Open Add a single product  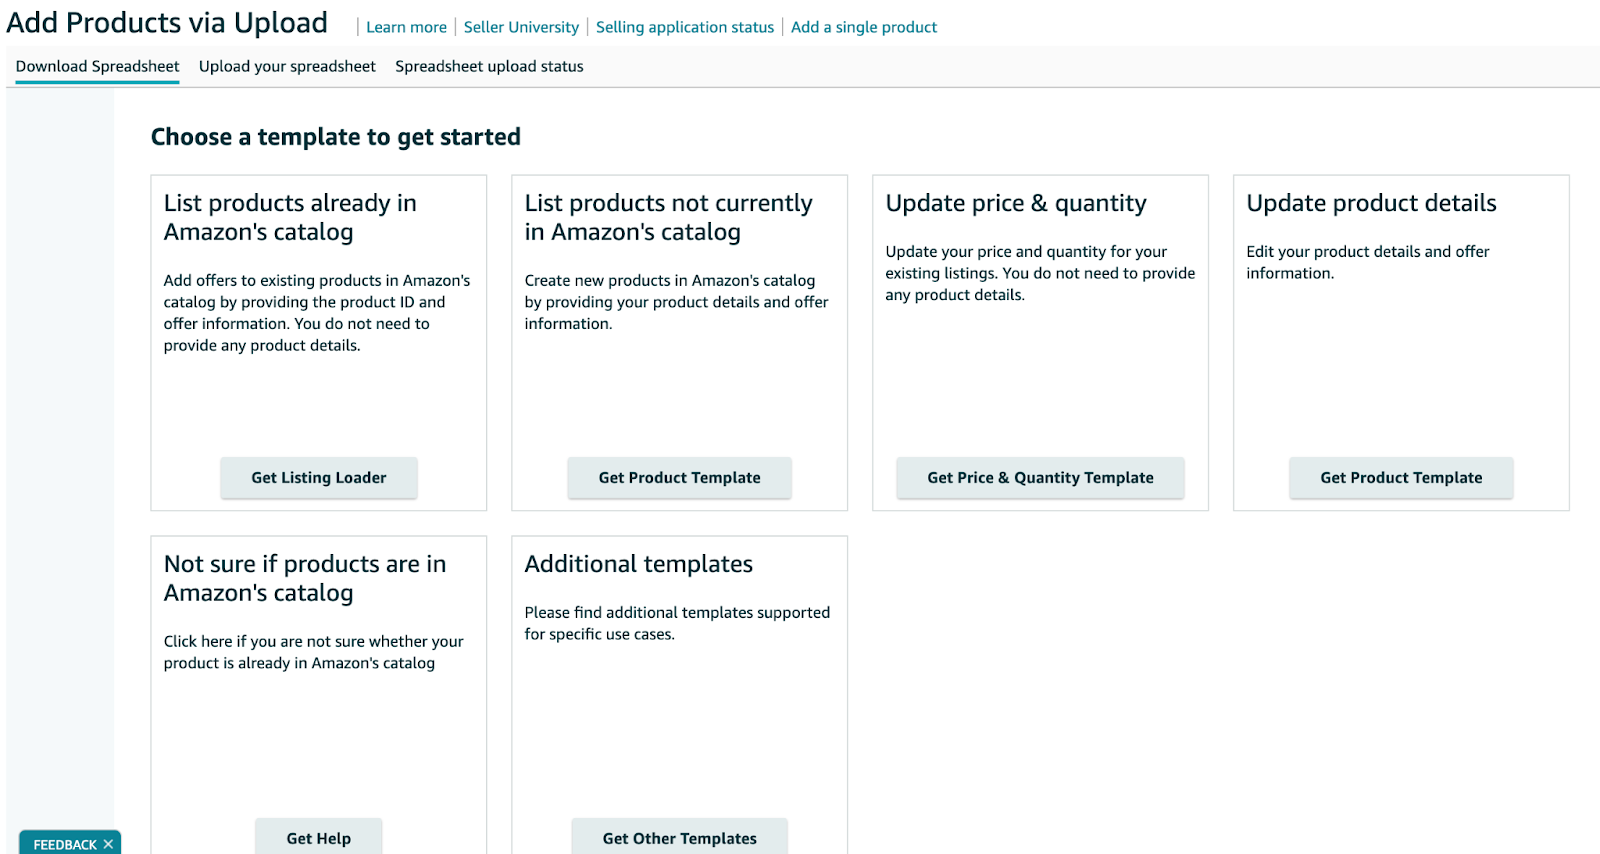863,27
